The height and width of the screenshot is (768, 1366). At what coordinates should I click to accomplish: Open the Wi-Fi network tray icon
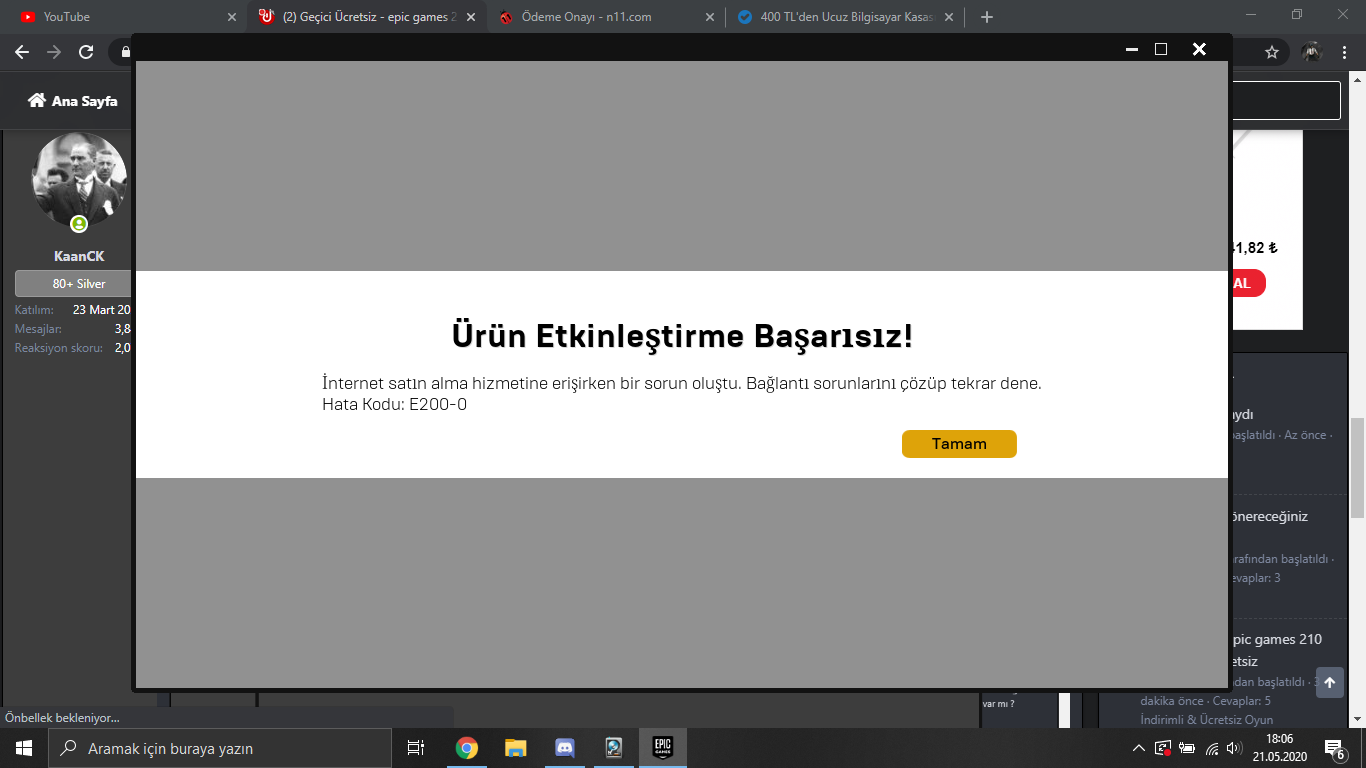click(x=1212, y=748)
